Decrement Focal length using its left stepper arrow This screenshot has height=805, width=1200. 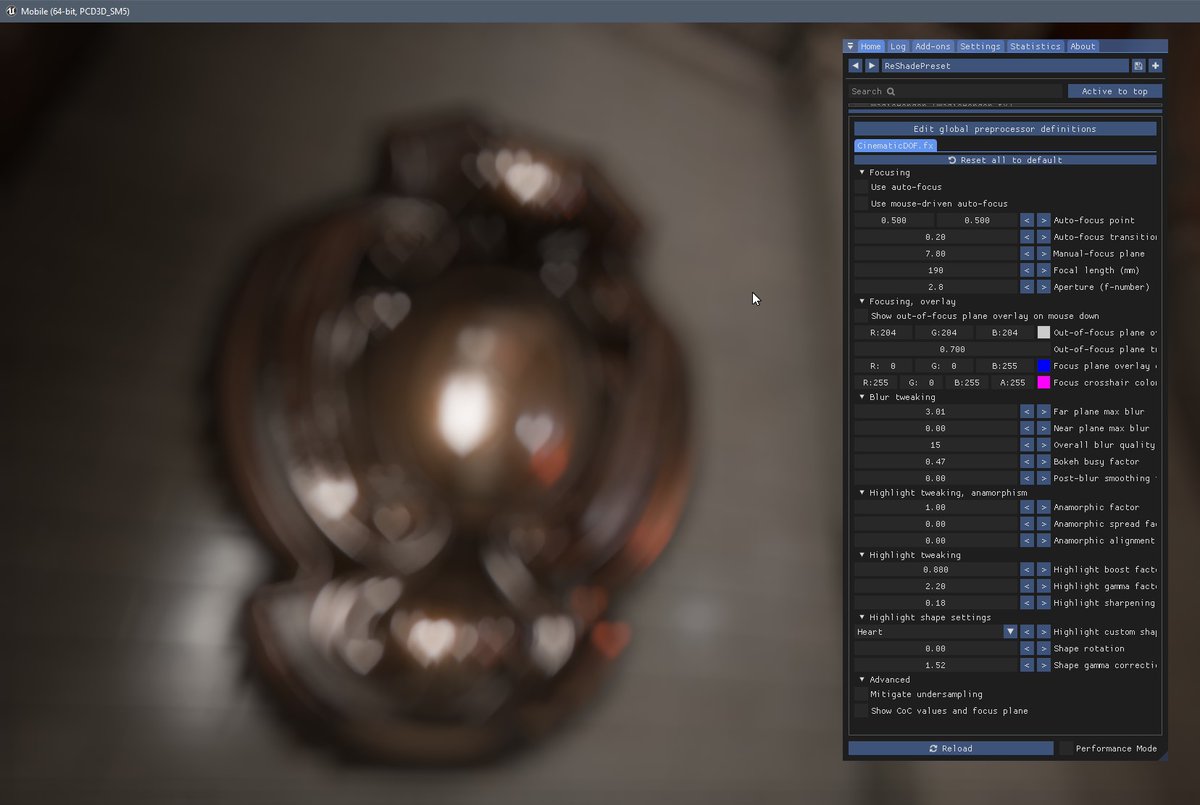click(x=1026, y=270)
